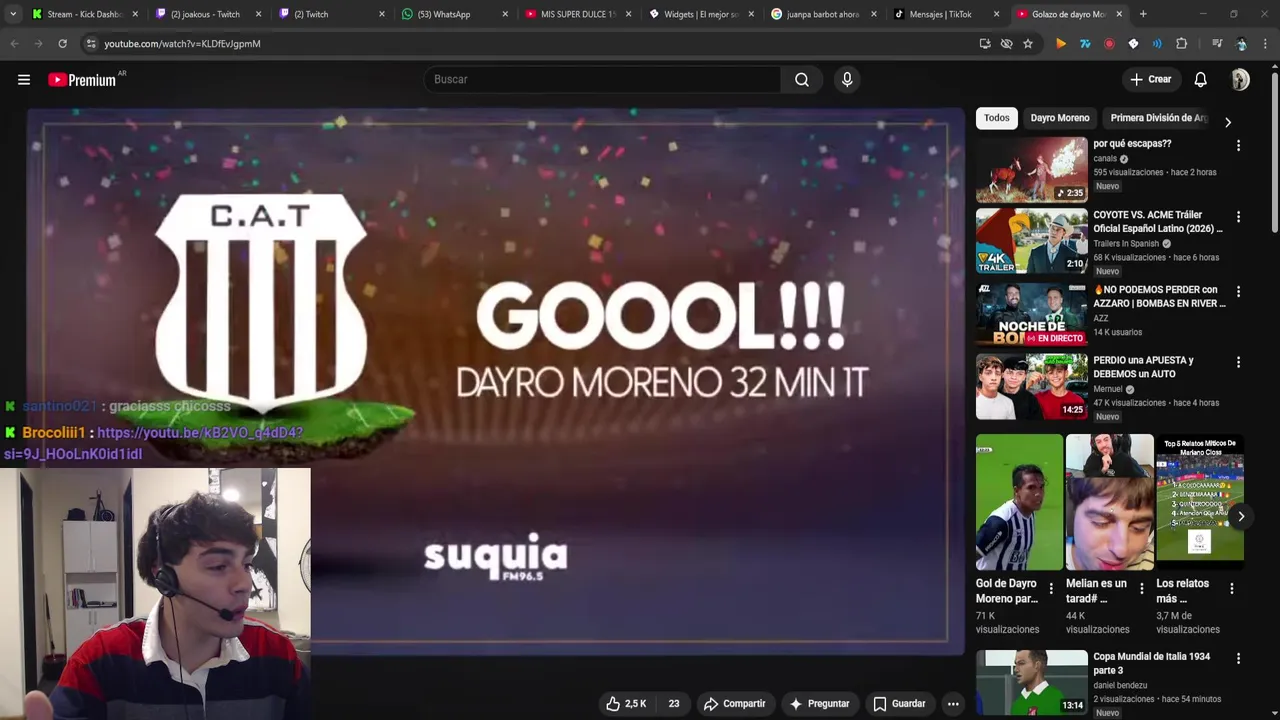Click the Buscar search field
The image size is (1280, 720).
[603, 80]
